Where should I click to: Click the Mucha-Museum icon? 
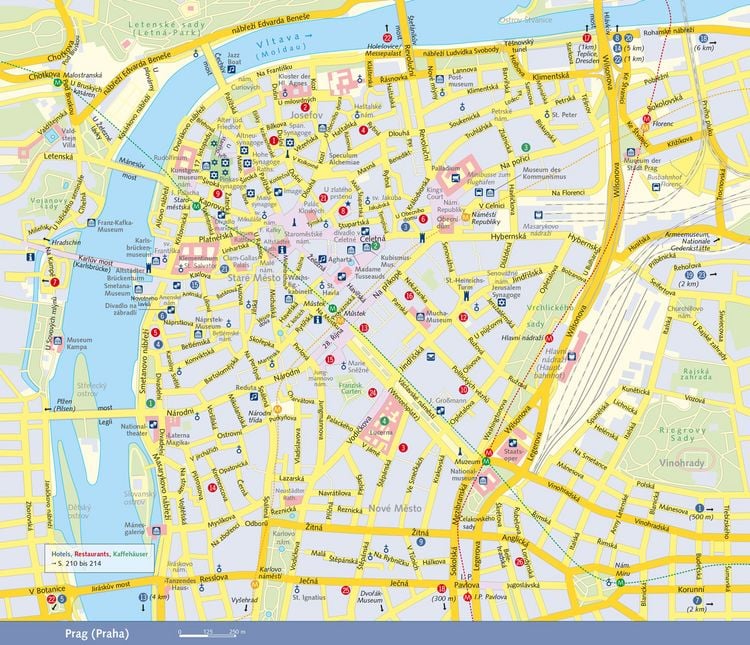(x=420, y=316)
